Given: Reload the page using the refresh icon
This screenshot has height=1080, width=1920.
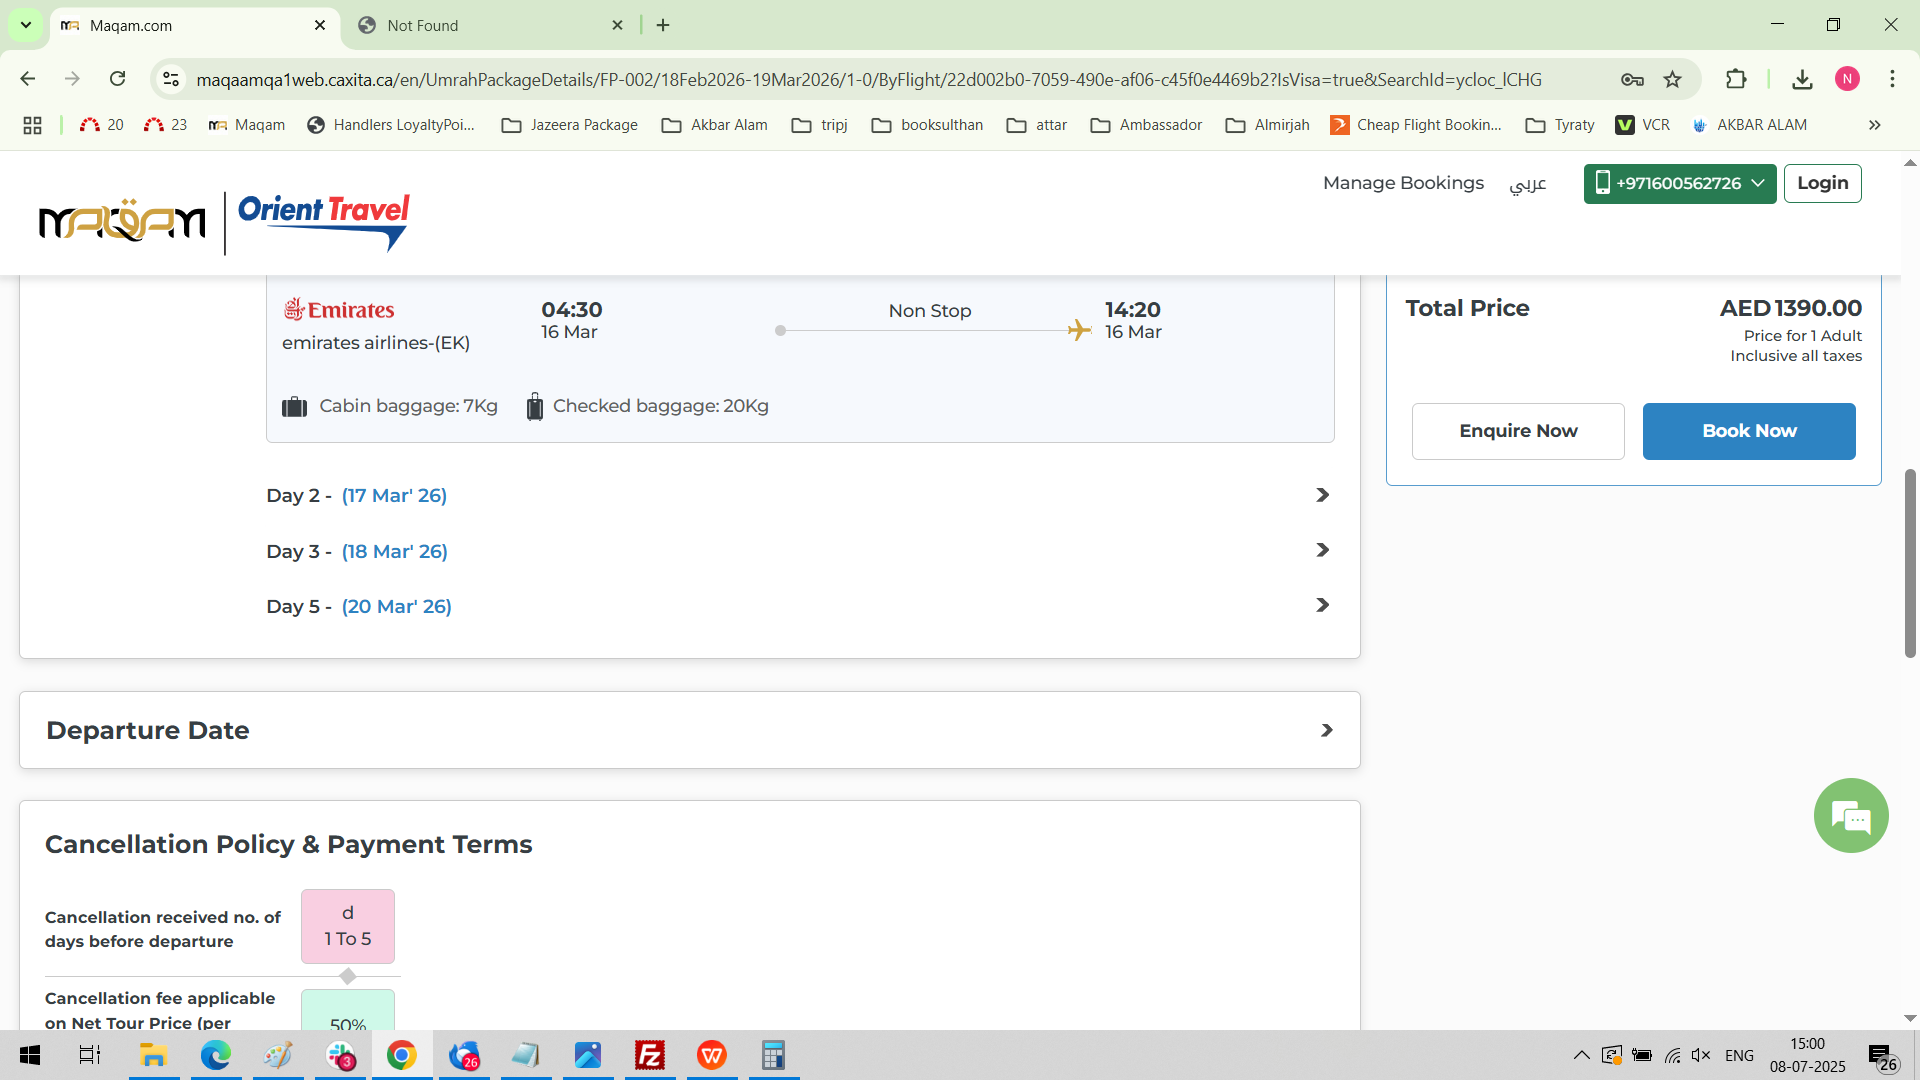Looking at the screenshot, I should coord(118,79).
